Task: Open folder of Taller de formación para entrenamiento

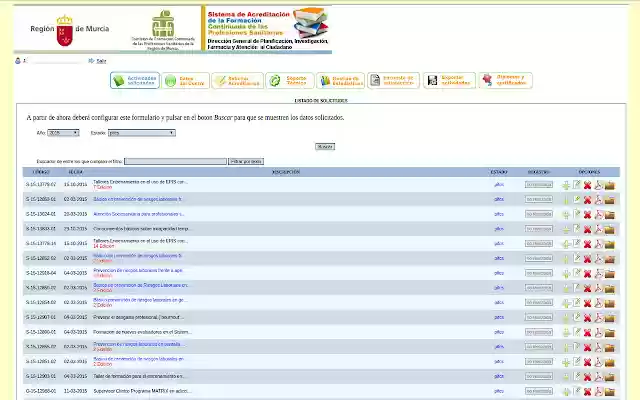Action: pos(609,377)
